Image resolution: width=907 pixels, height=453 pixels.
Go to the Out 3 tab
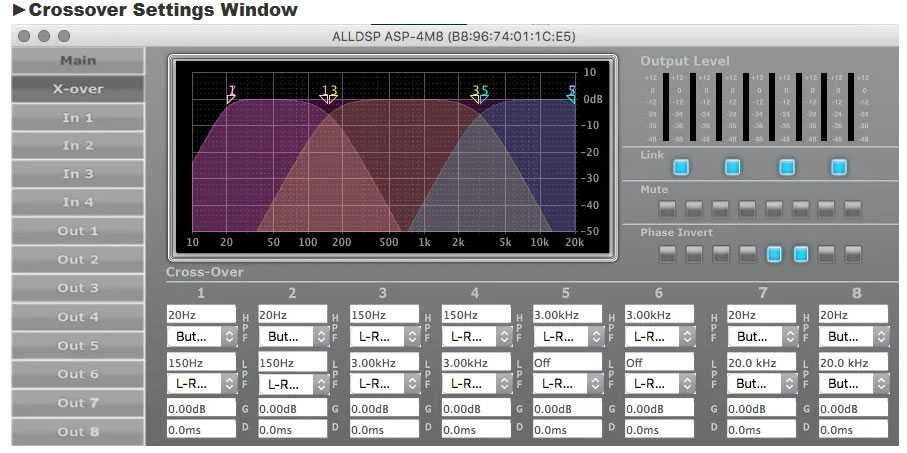click(x=78, y=288)
